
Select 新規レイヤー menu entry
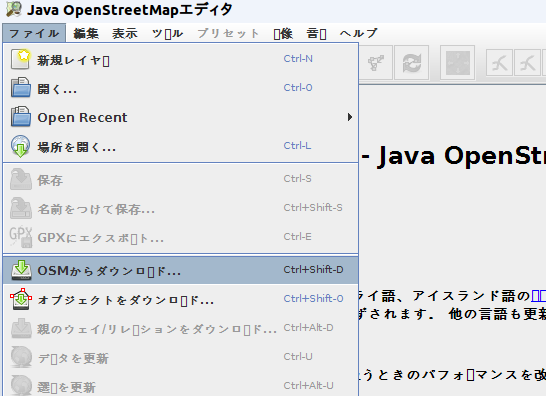pyautogui.click(x=180, y=60)
